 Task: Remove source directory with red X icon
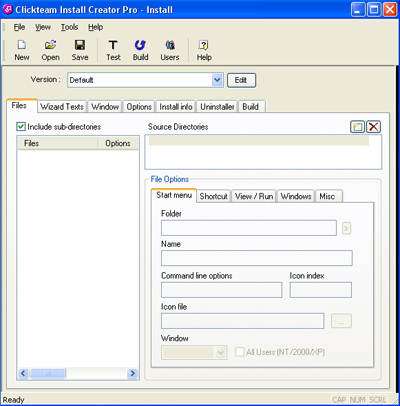(x=374, y=127)
